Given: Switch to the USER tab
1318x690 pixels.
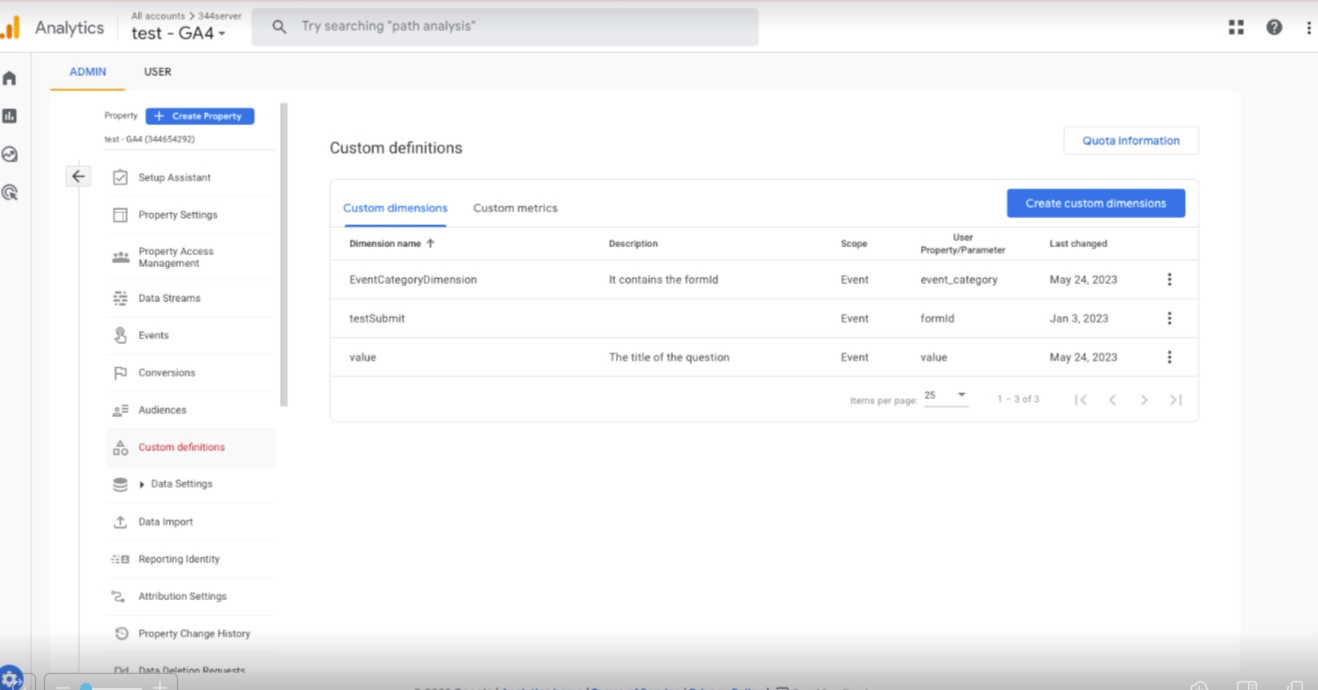Looking at the screenshot, I should click(x=157, y=72).
